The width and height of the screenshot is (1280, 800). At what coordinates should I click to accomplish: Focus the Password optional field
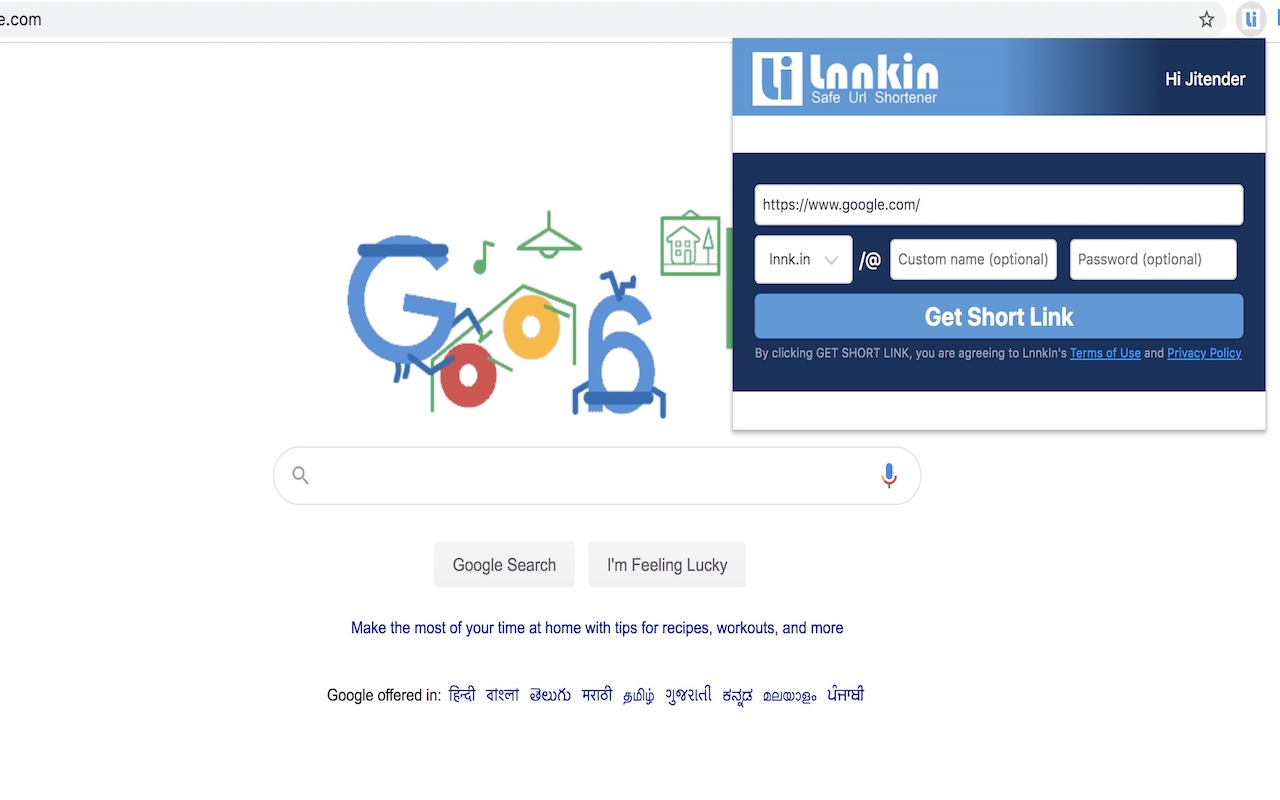coord(1153,260)
